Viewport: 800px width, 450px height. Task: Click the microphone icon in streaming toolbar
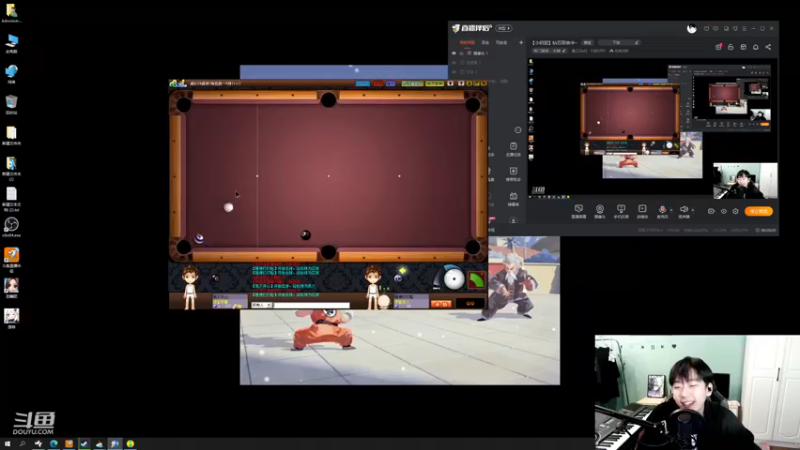(662, 209)
